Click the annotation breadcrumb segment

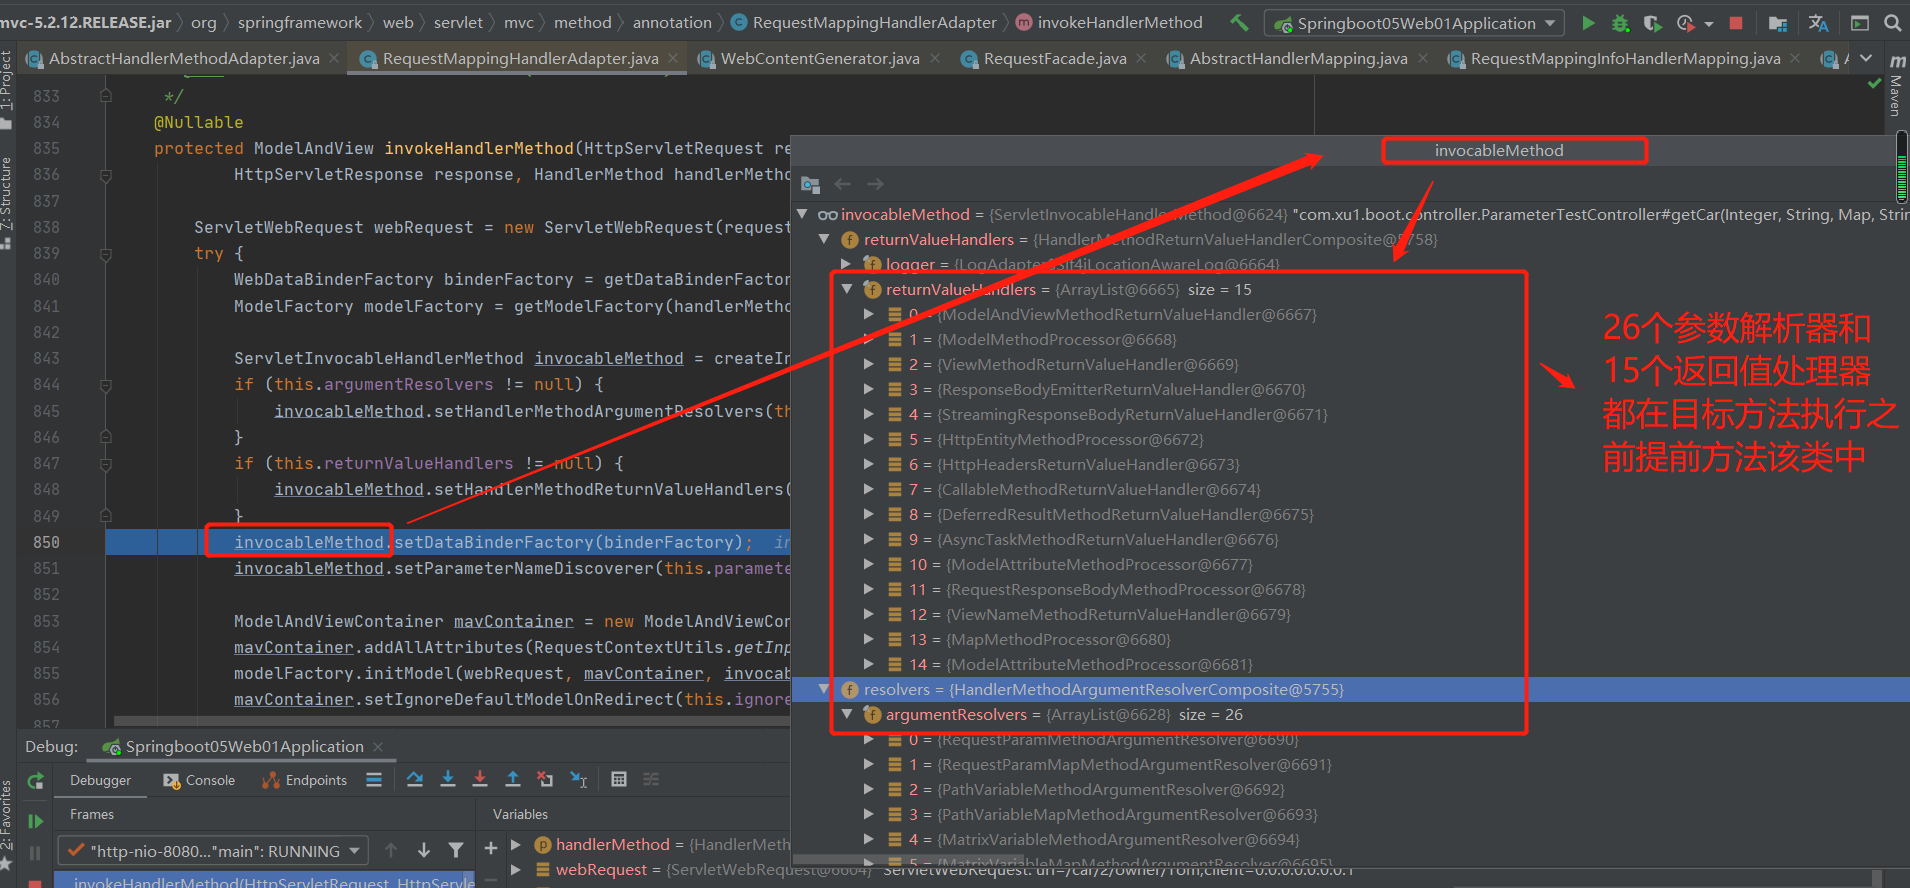672,22
